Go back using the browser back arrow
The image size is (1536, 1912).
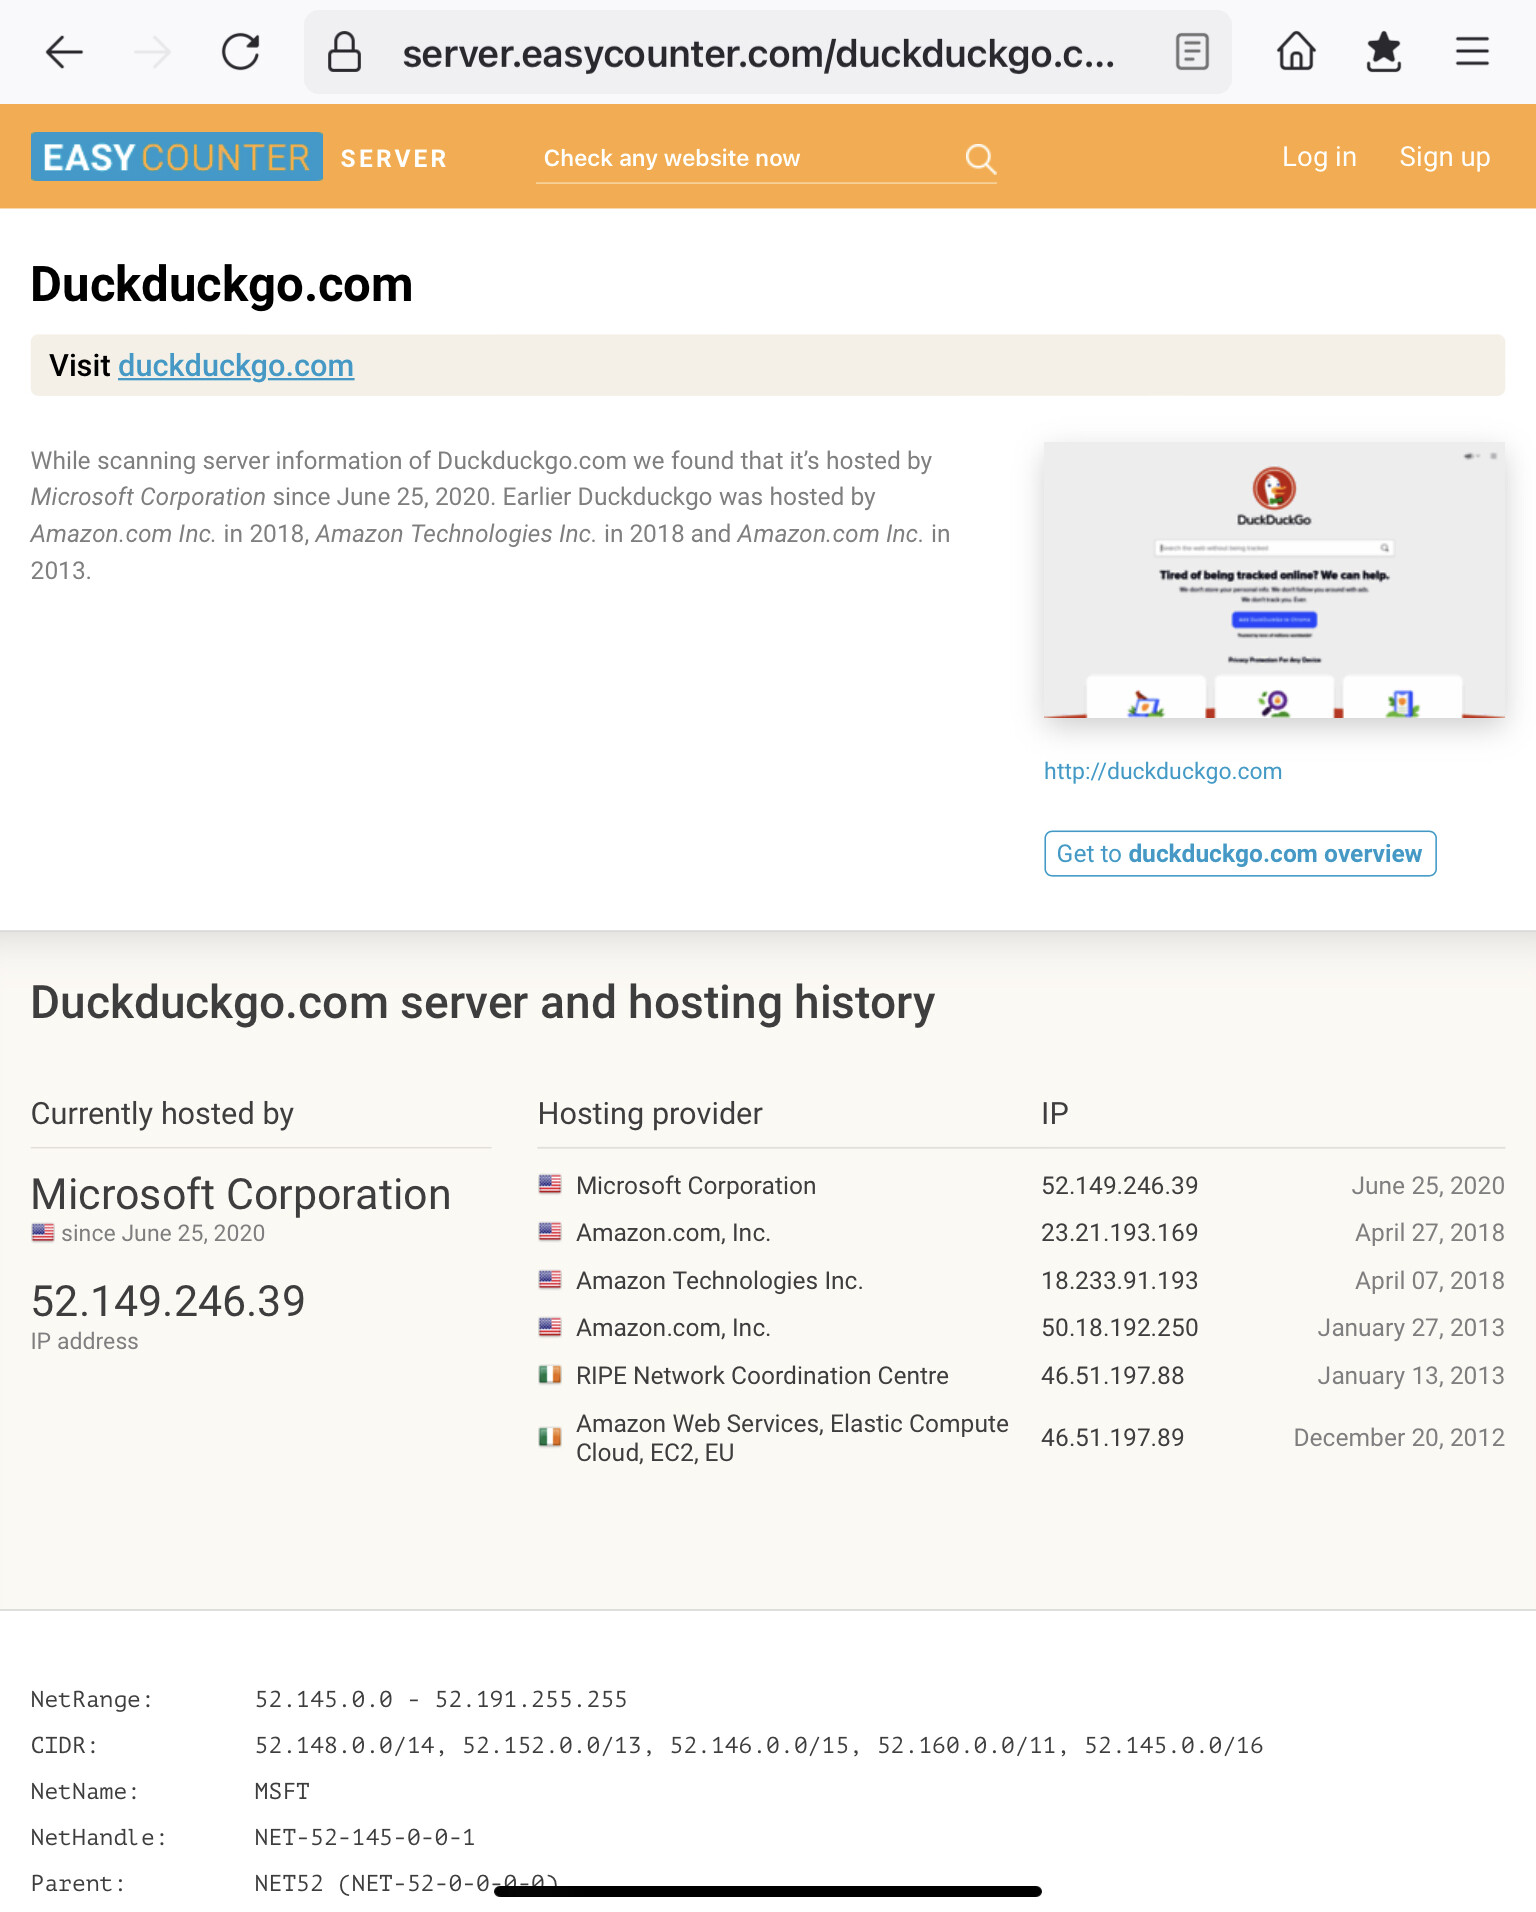(64, 52)
